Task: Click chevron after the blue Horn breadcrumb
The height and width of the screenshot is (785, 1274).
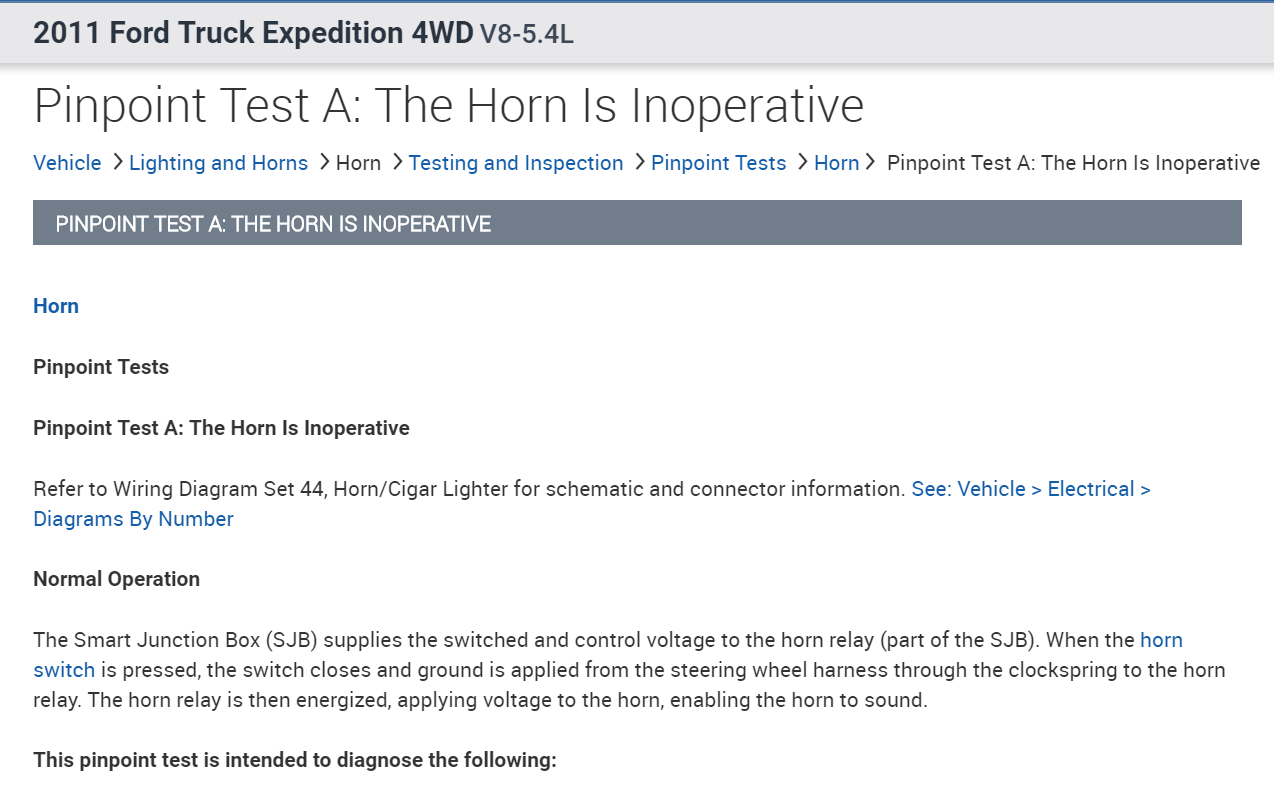Action: pyautogui.click(x=870, y=162)
